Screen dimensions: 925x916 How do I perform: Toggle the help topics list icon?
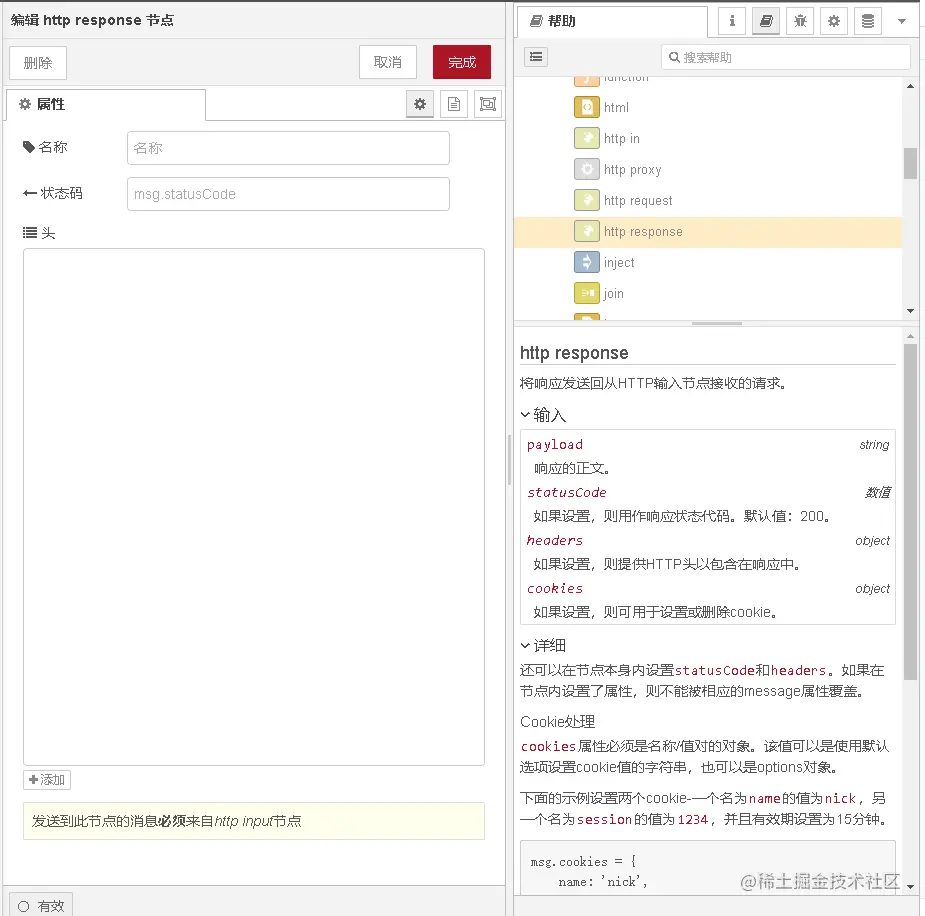coord(536,57)
